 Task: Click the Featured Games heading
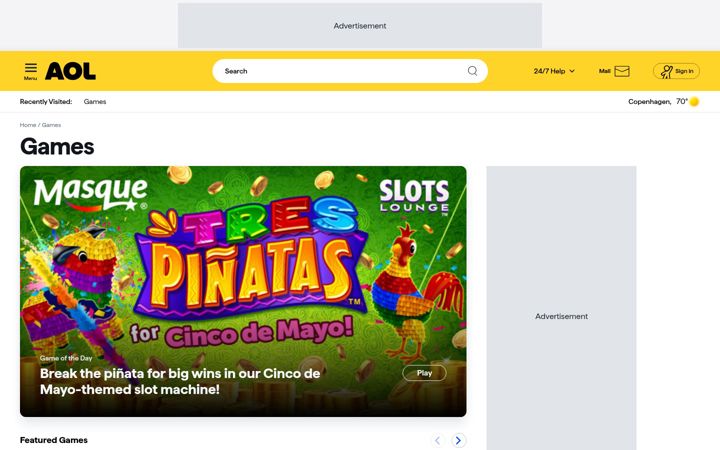pos(54,440)
